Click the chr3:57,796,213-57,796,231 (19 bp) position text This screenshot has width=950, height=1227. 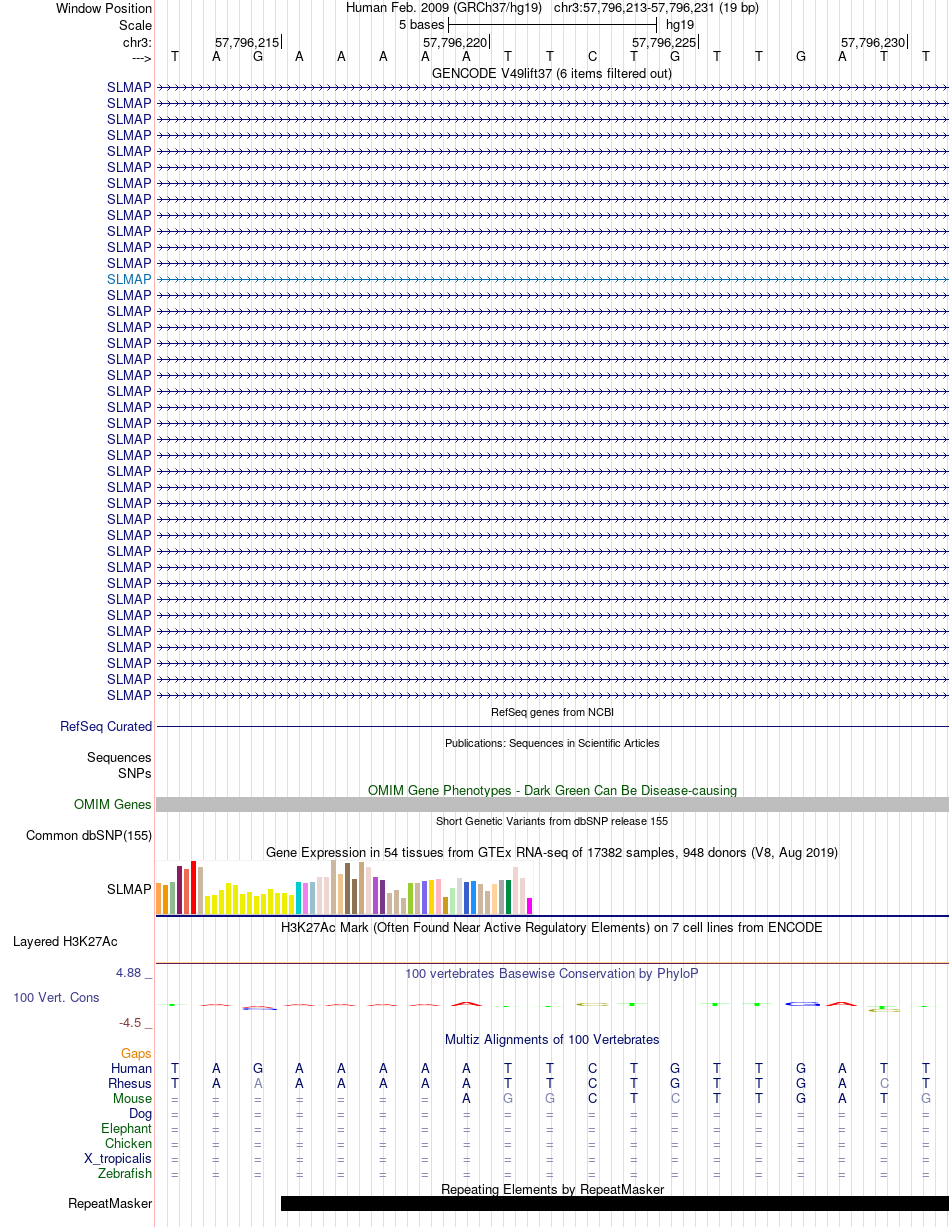pyautogui.click(x=656, y=8)
